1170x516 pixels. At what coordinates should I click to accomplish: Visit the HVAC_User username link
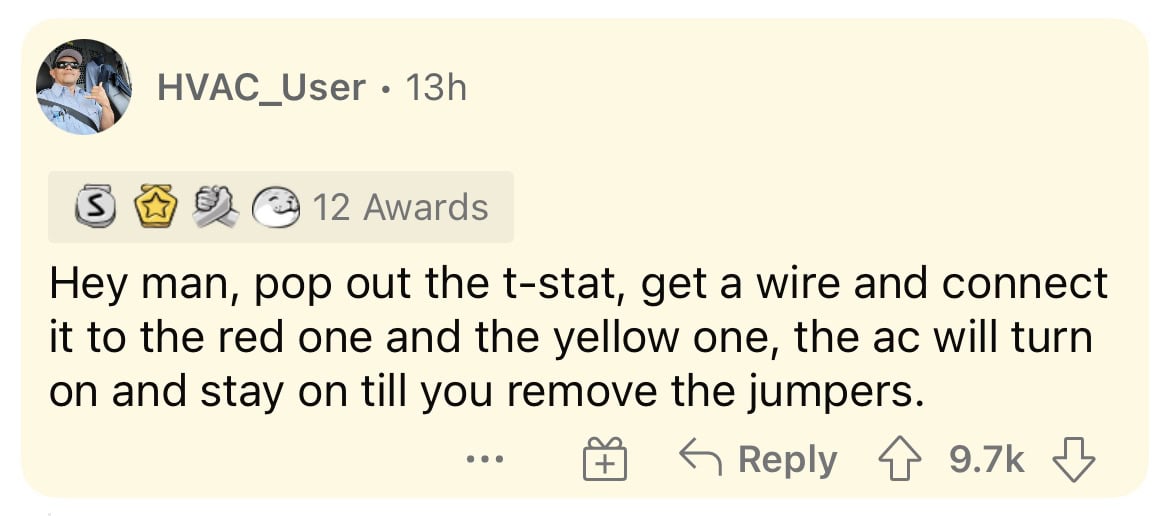(261, 89)
